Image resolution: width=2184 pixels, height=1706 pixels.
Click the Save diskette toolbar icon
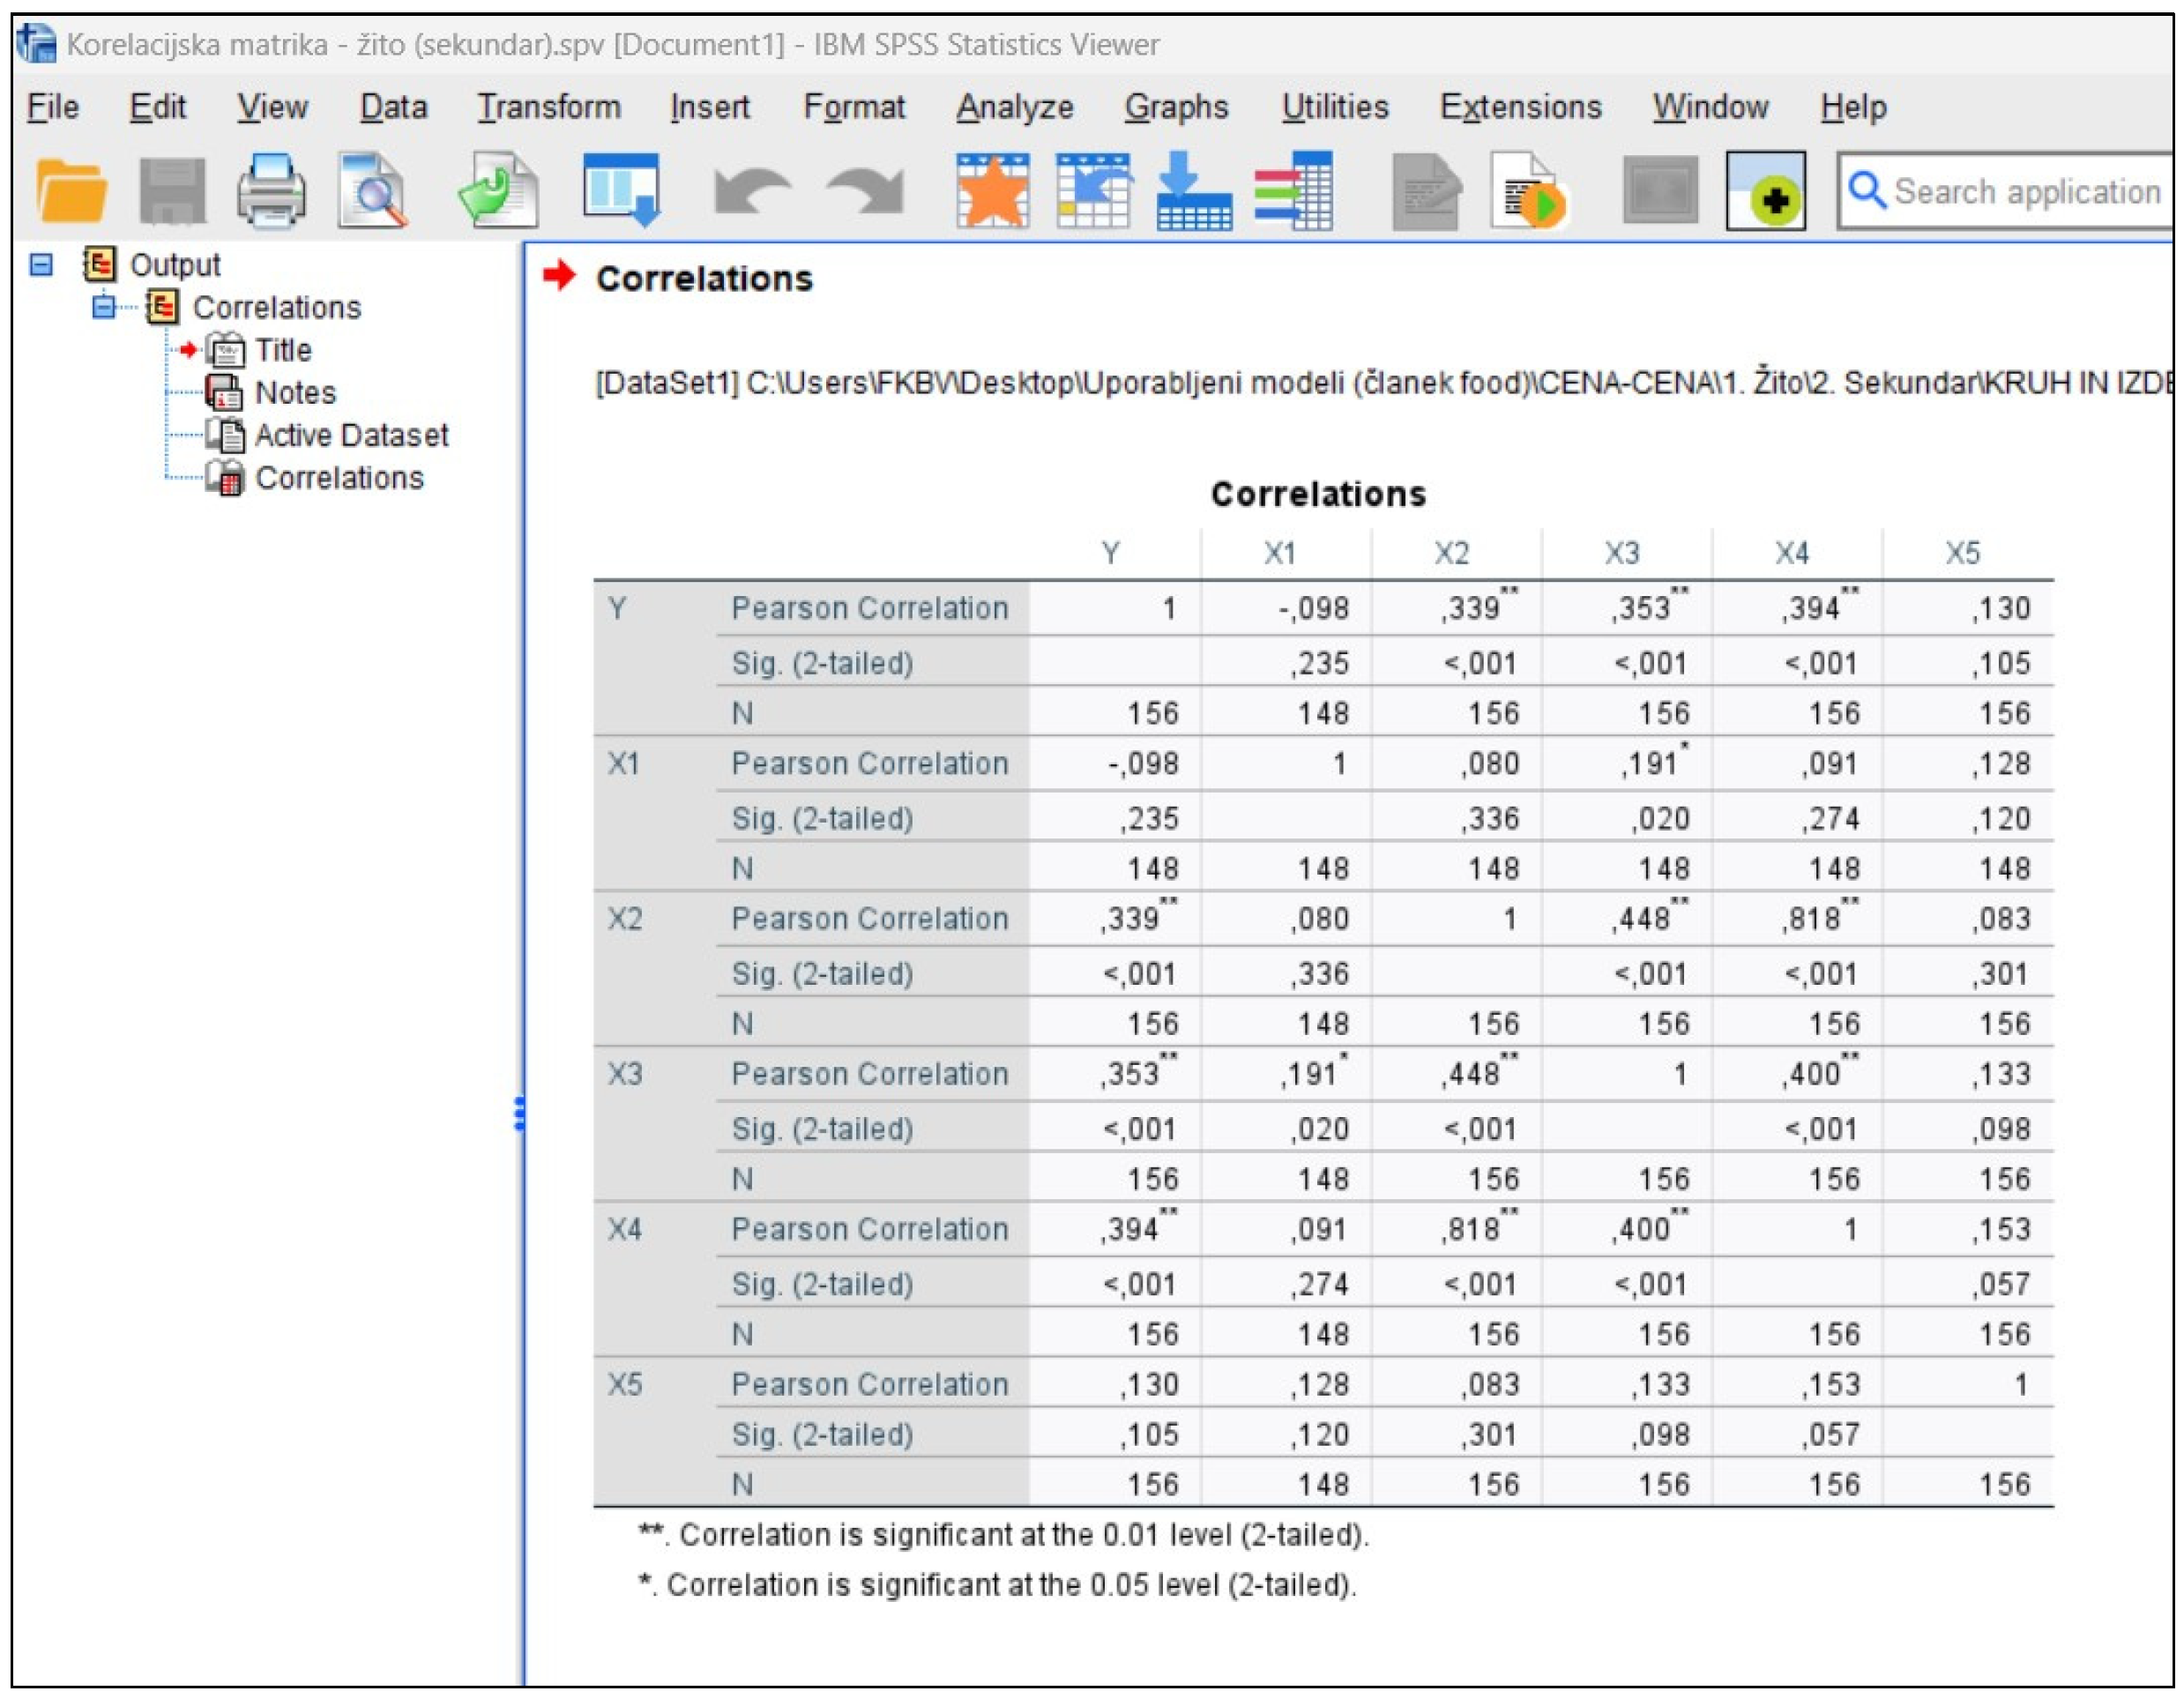172,190
